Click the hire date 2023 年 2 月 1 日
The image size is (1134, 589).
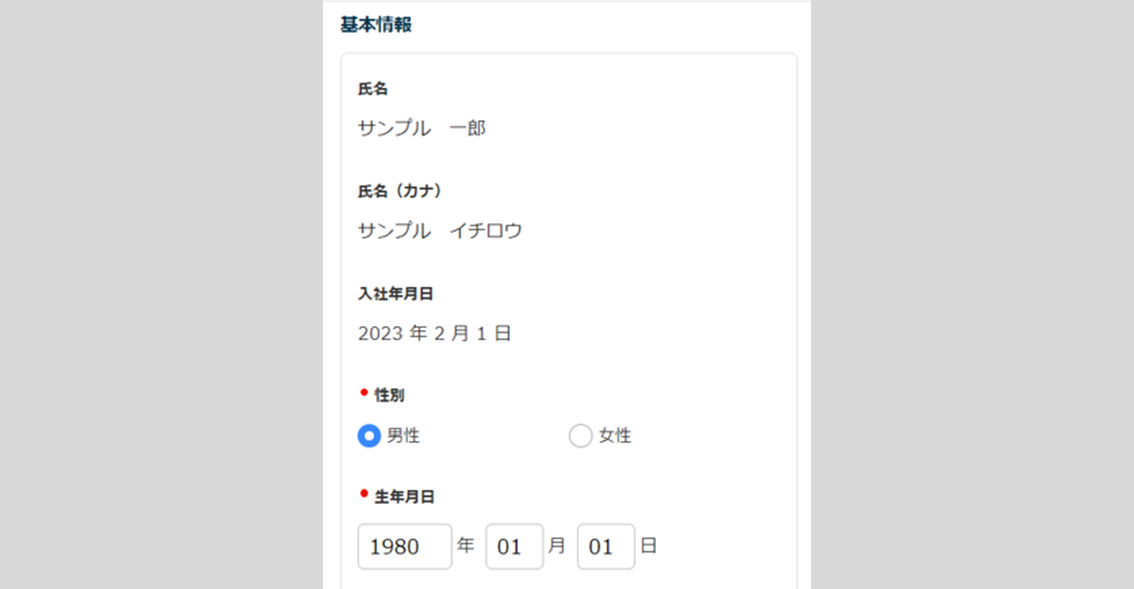pos(435,334)
